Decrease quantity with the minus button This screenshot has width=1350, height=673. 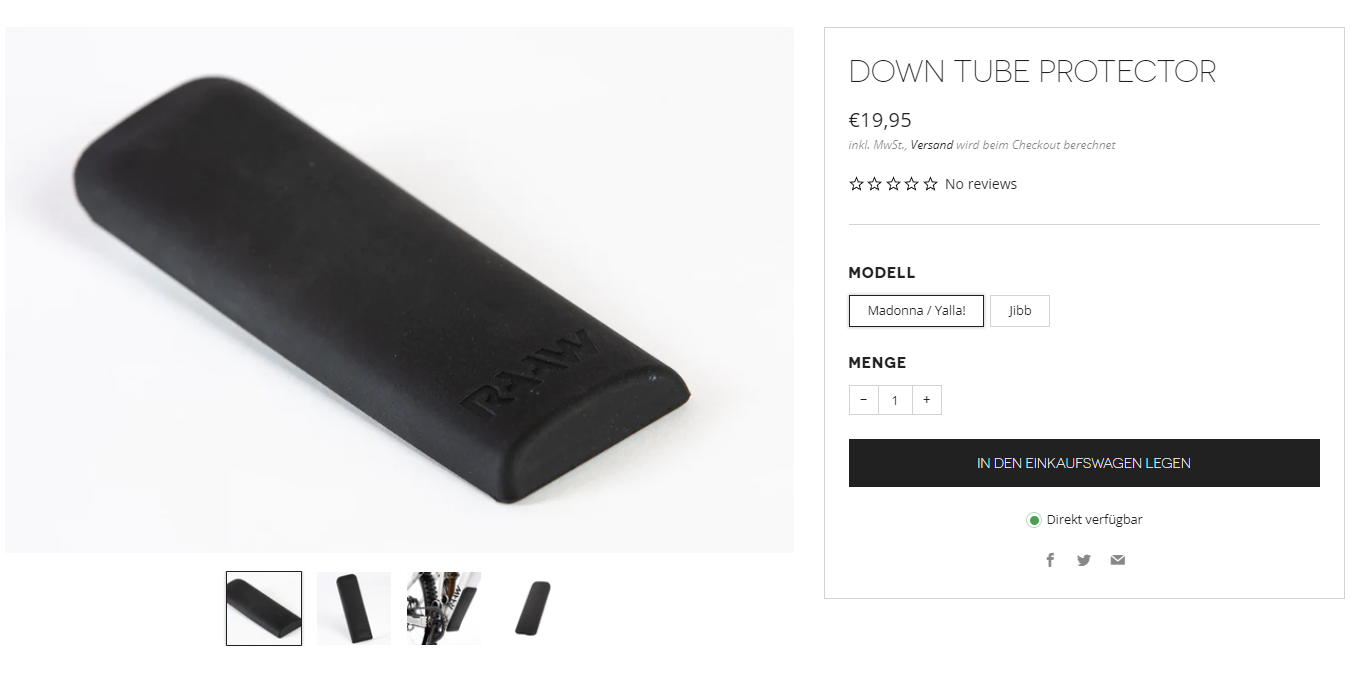(864, 400)
